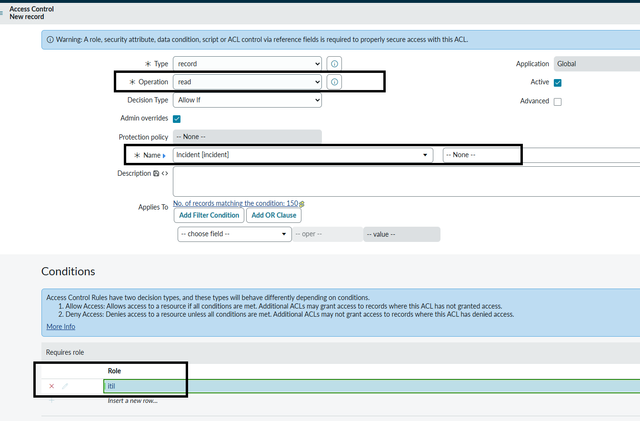Click the save icon beside Description label
The width and height of the screenshot is (640, 421).
coord(156,174)
